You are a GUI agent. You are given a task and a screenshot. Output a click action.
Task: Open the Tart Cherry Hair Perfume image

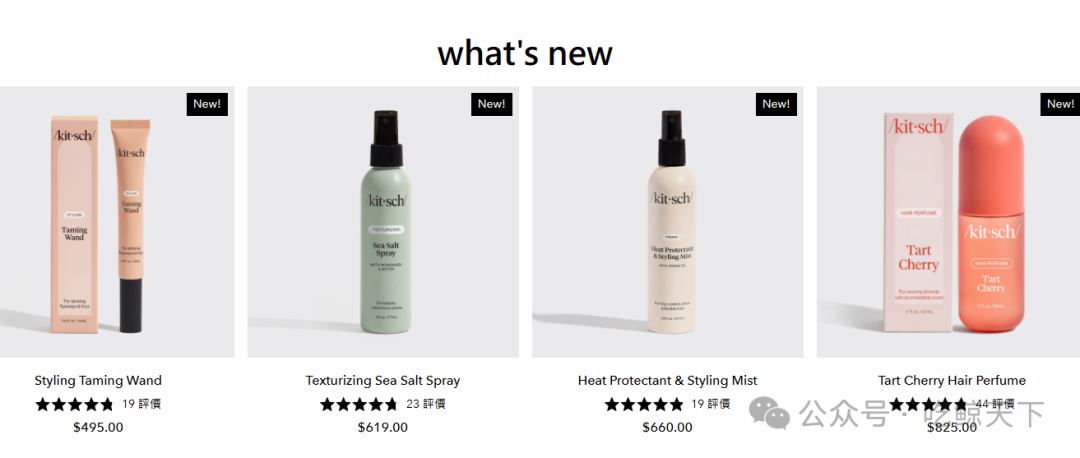coord(948,222)
